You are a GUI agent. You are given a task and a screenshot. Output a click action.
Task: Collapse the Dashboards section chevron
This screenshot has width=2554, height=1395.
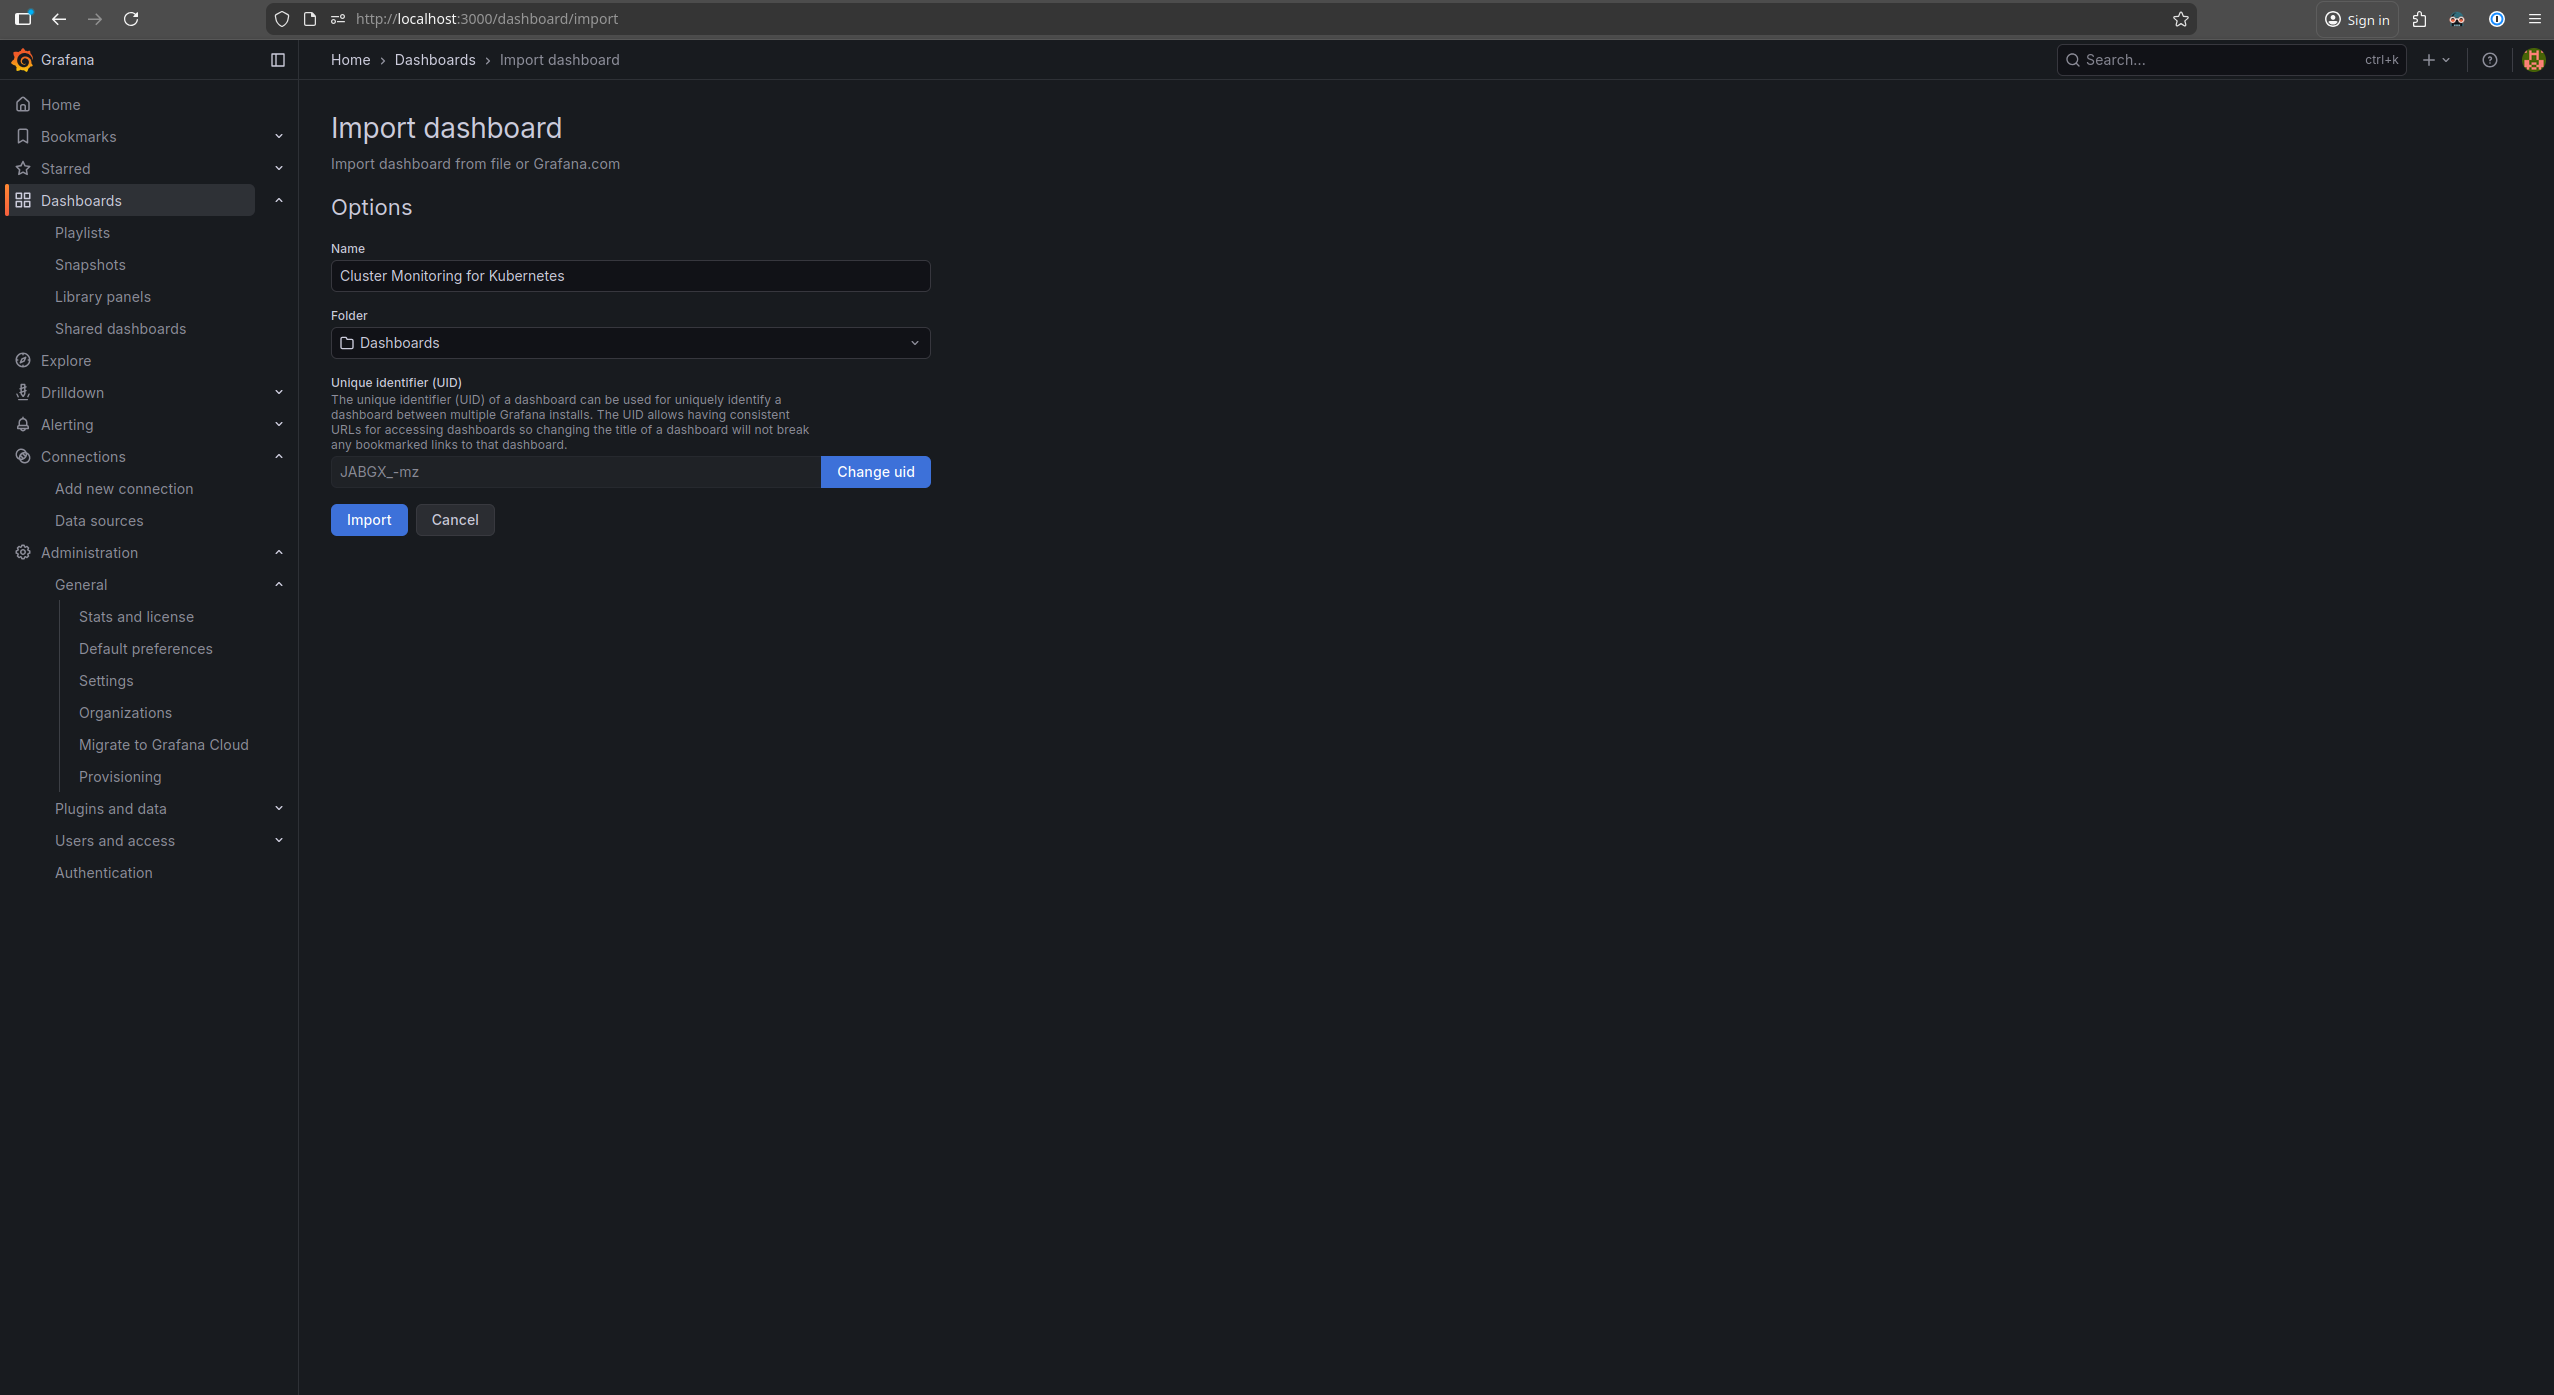pos(278,200)
